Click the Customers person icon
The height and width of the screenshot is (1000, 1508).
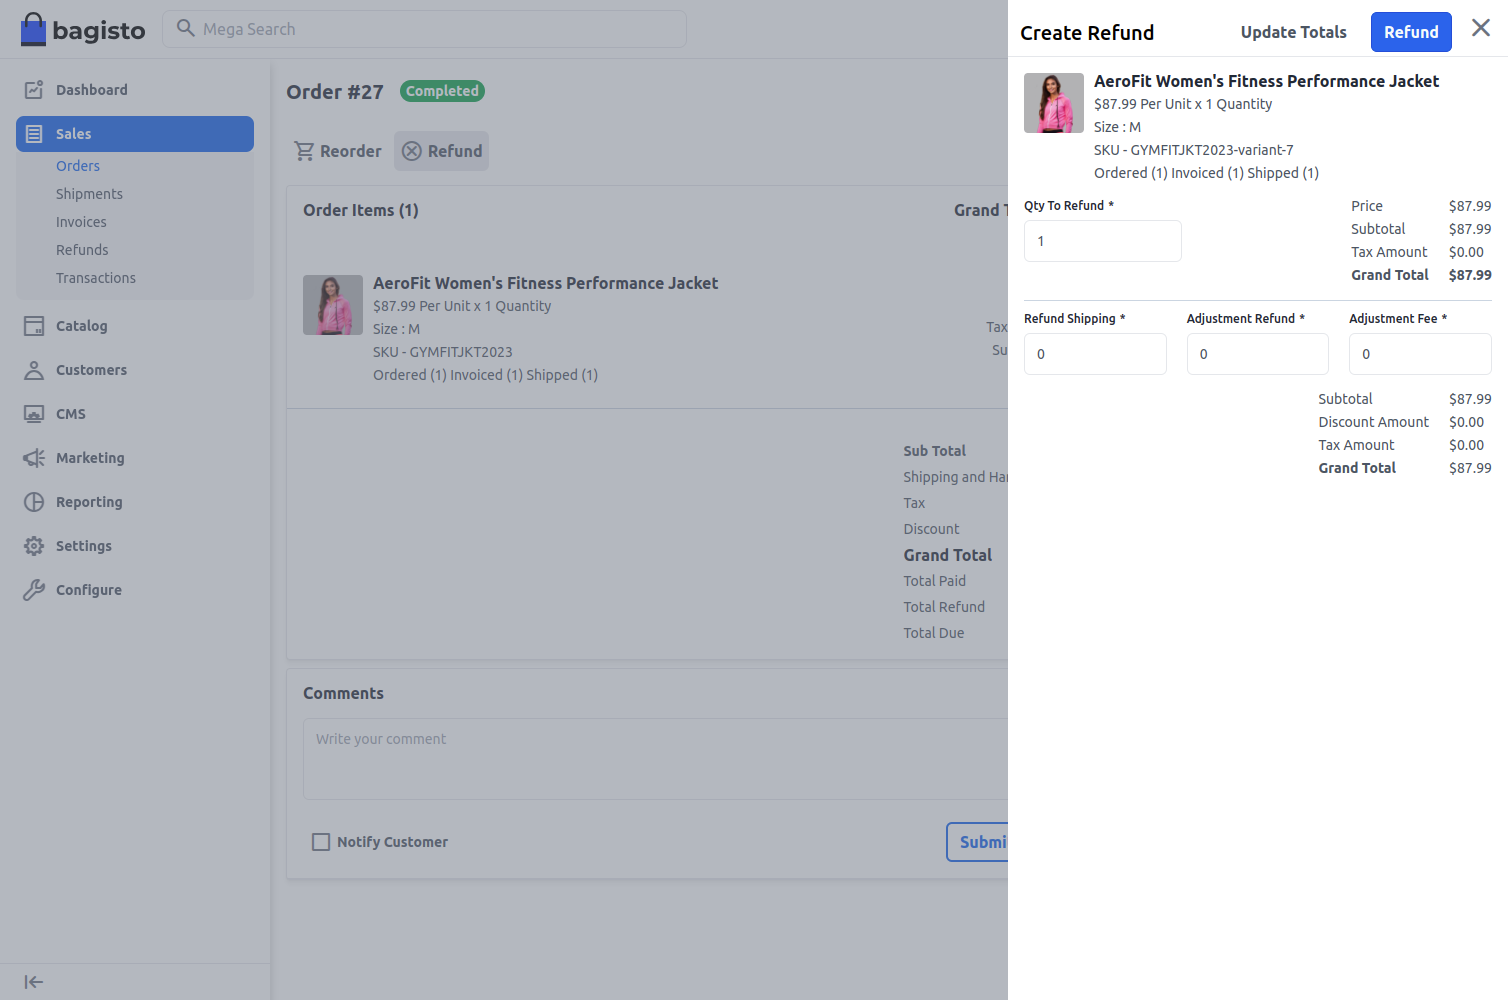point(34,370)
